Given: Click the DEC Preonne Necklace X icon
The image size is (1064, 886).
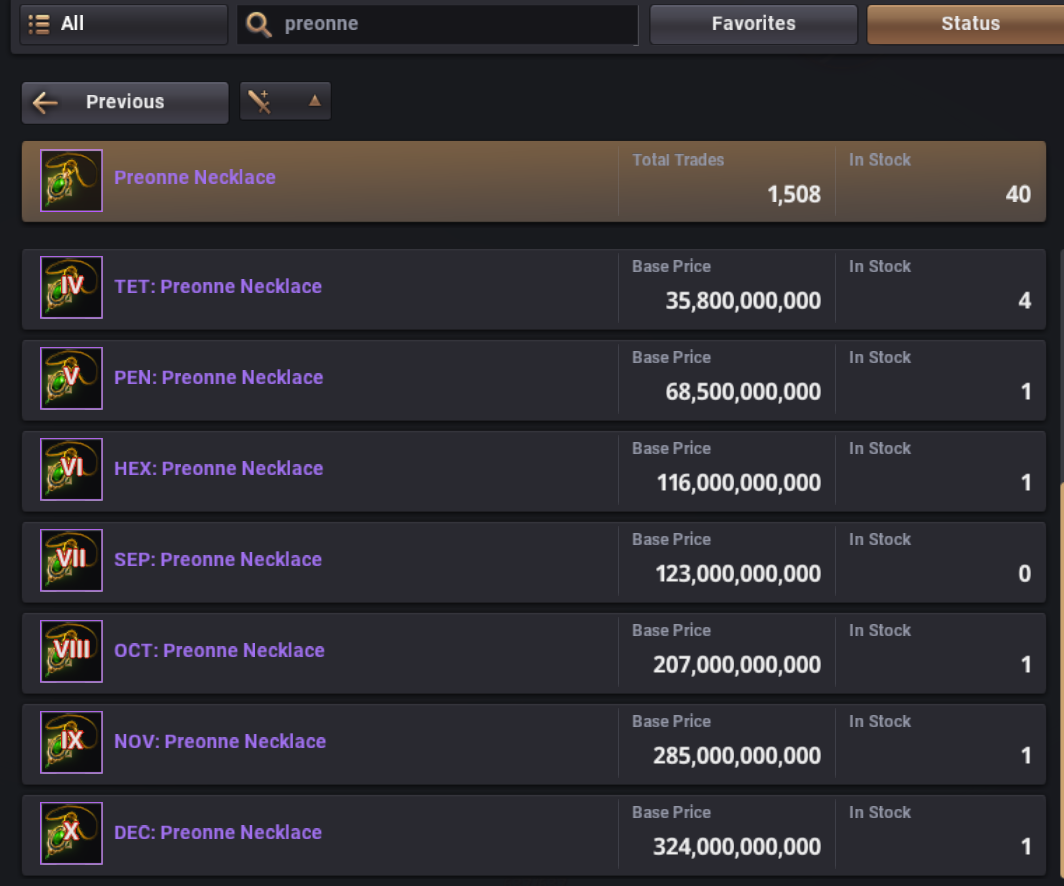Looking at the screenshot, I should (71, 832).
